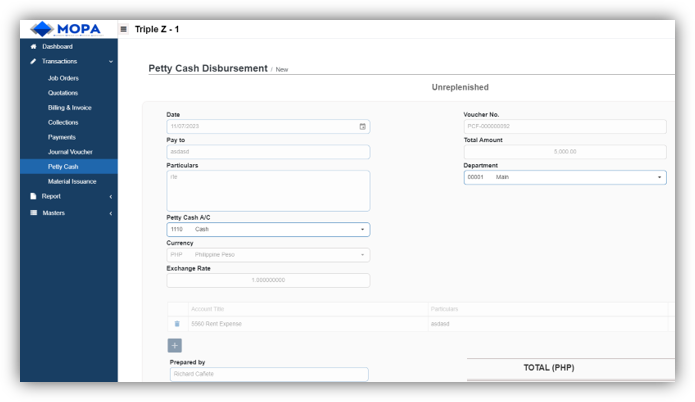Open the Department dropdown
This screenshot has height=402, width=695.
pos(565,177)
